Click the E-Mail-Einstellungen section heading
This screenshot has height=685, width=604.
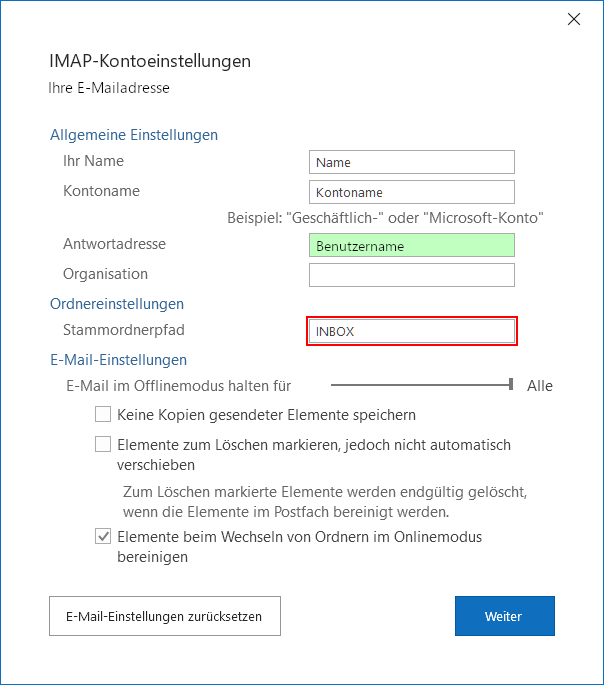point(118,360)
